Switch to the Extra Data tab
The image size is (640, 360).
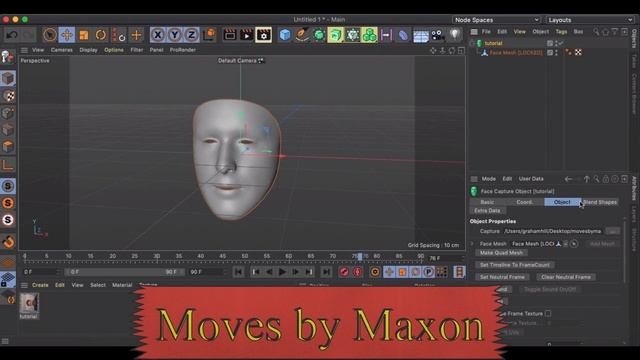487,211
